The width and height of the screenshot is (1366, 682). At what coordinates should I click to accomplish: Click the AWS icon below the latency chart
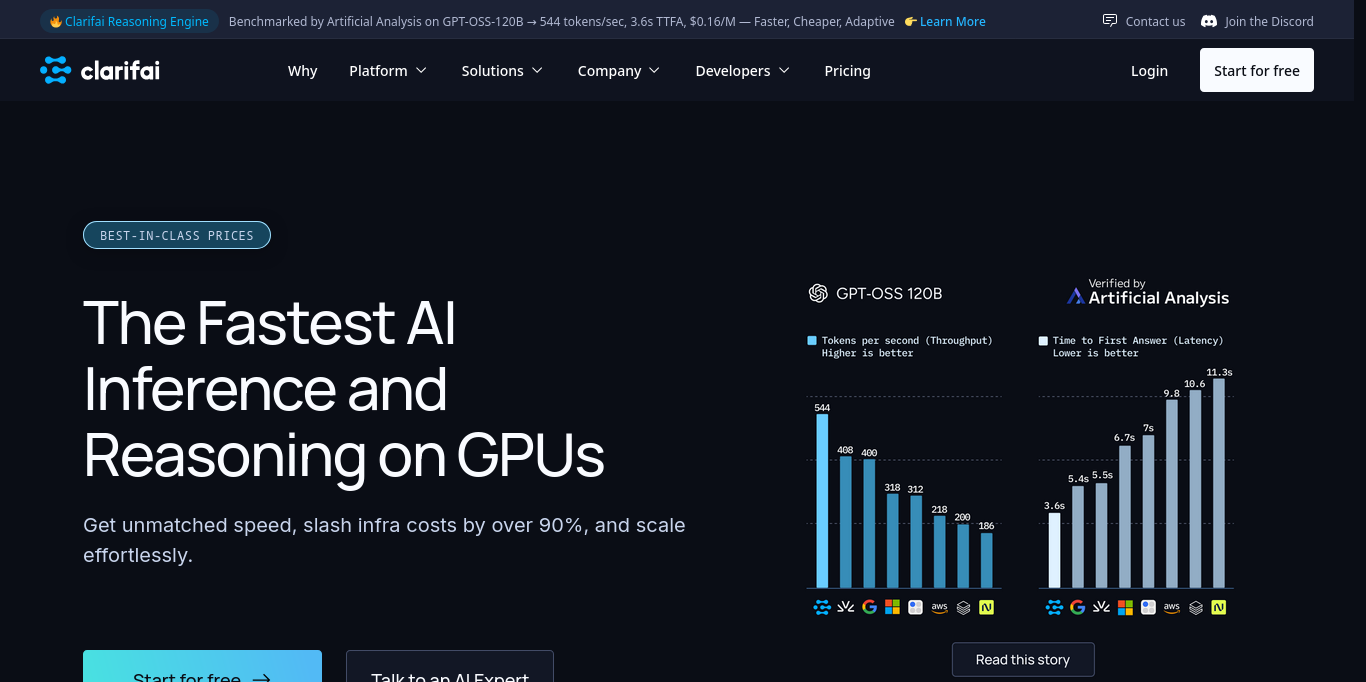(x=1172, y=607)
